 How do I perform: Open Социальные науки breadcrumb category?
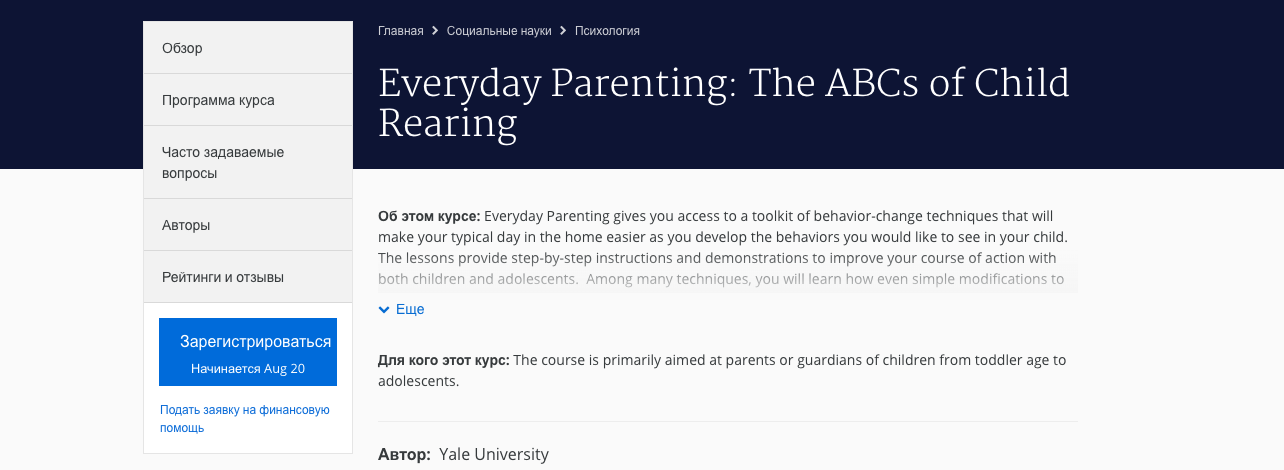pyautogui.click(x=499, y=31)
